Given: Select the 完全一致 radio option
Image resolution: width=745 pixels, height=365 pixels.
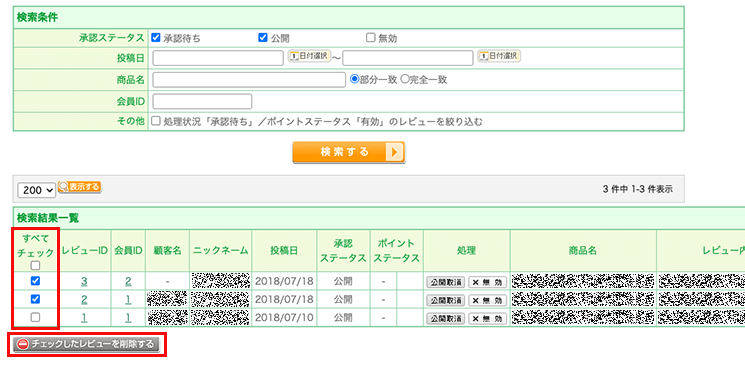Looking at the screenshot, I should click(x=405, y=79).
